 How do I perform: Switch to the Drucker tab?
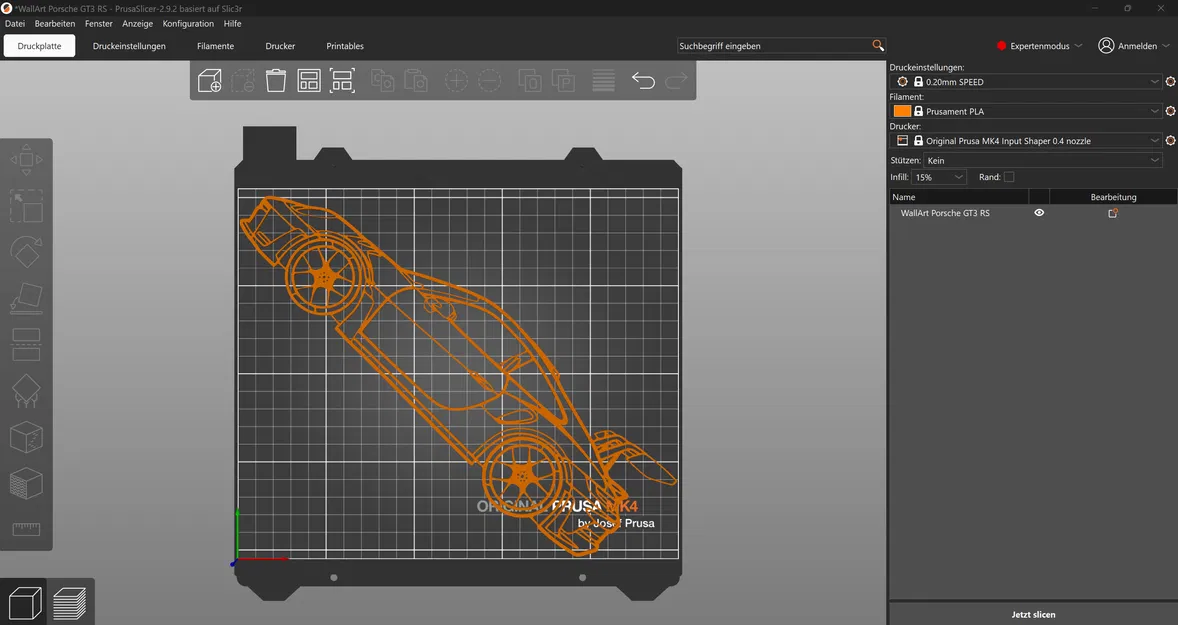click(280, 46)
